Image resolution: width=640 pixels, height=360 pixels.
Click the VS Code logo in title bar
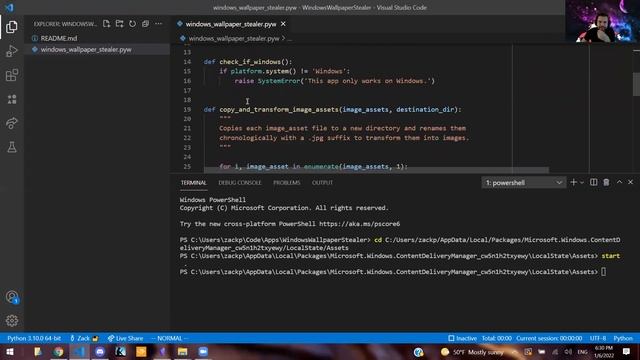[9, 7]
